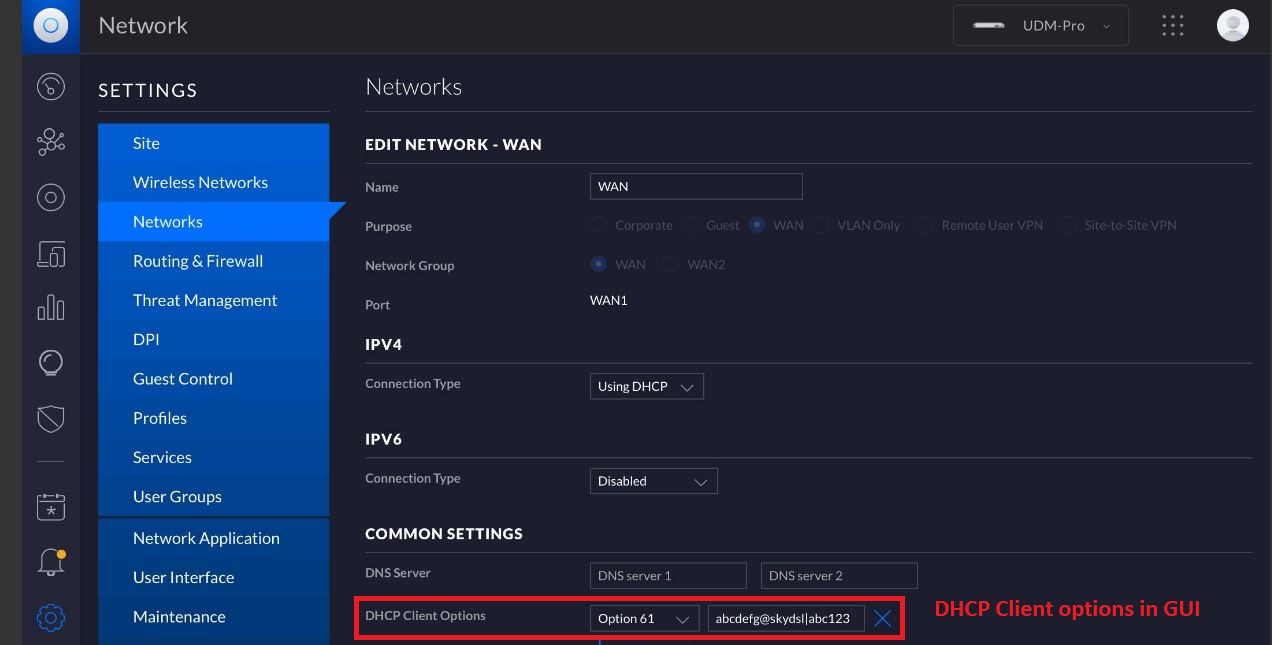Select the WAN purpose radio button
Image resolution: width=1272 pixels, height=645 pixels.
point(757,225)
